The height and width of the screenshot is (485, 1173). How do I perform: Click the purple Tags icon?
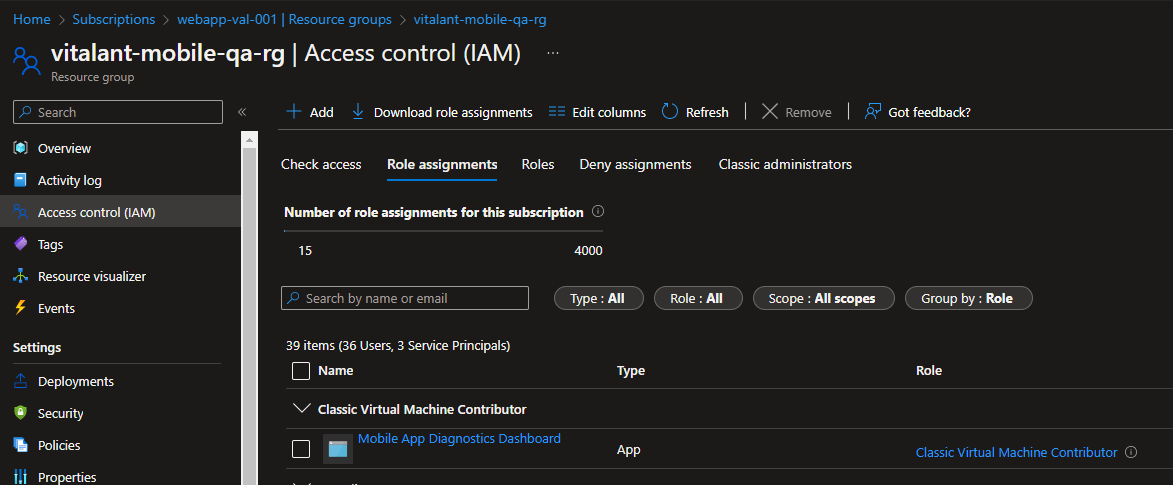point(21,244)
